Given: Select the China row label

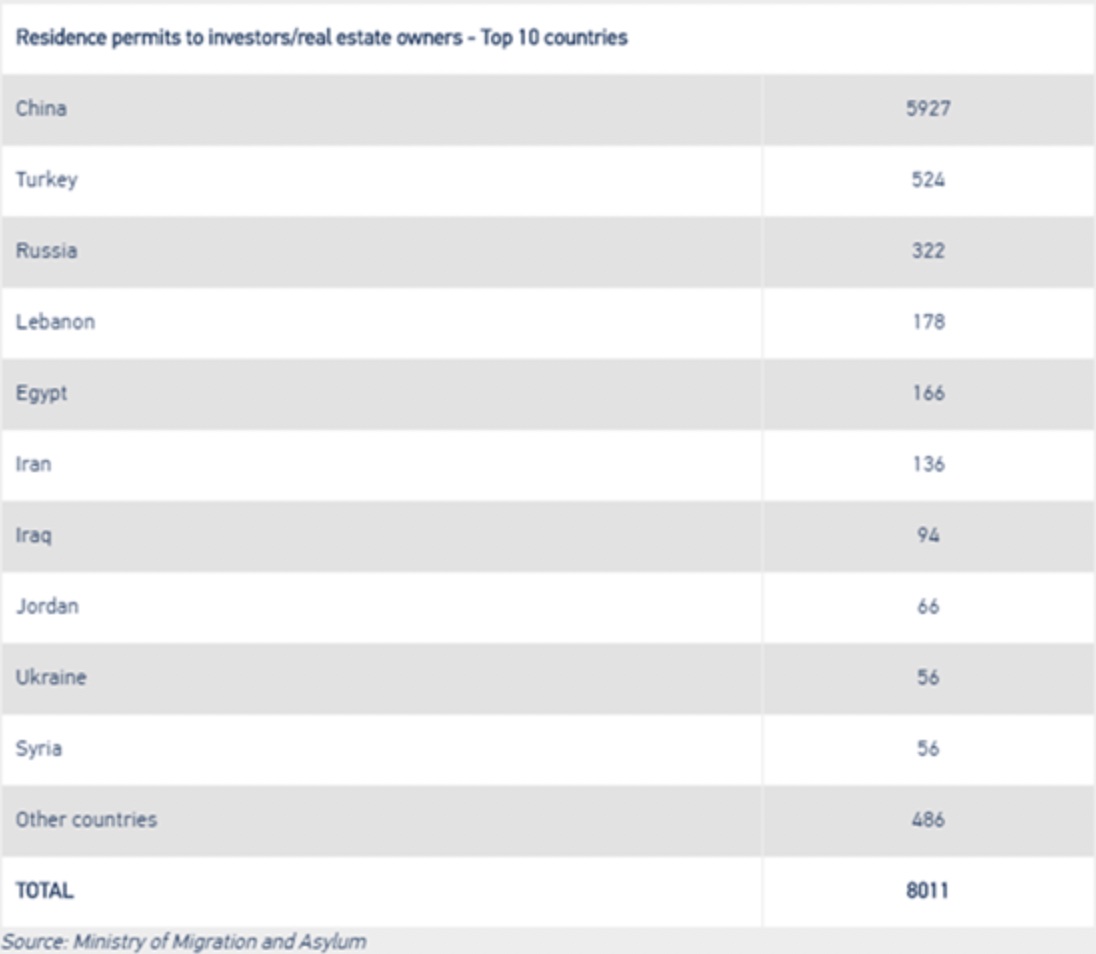Looking at the screenshot, I should click(41, 108).
